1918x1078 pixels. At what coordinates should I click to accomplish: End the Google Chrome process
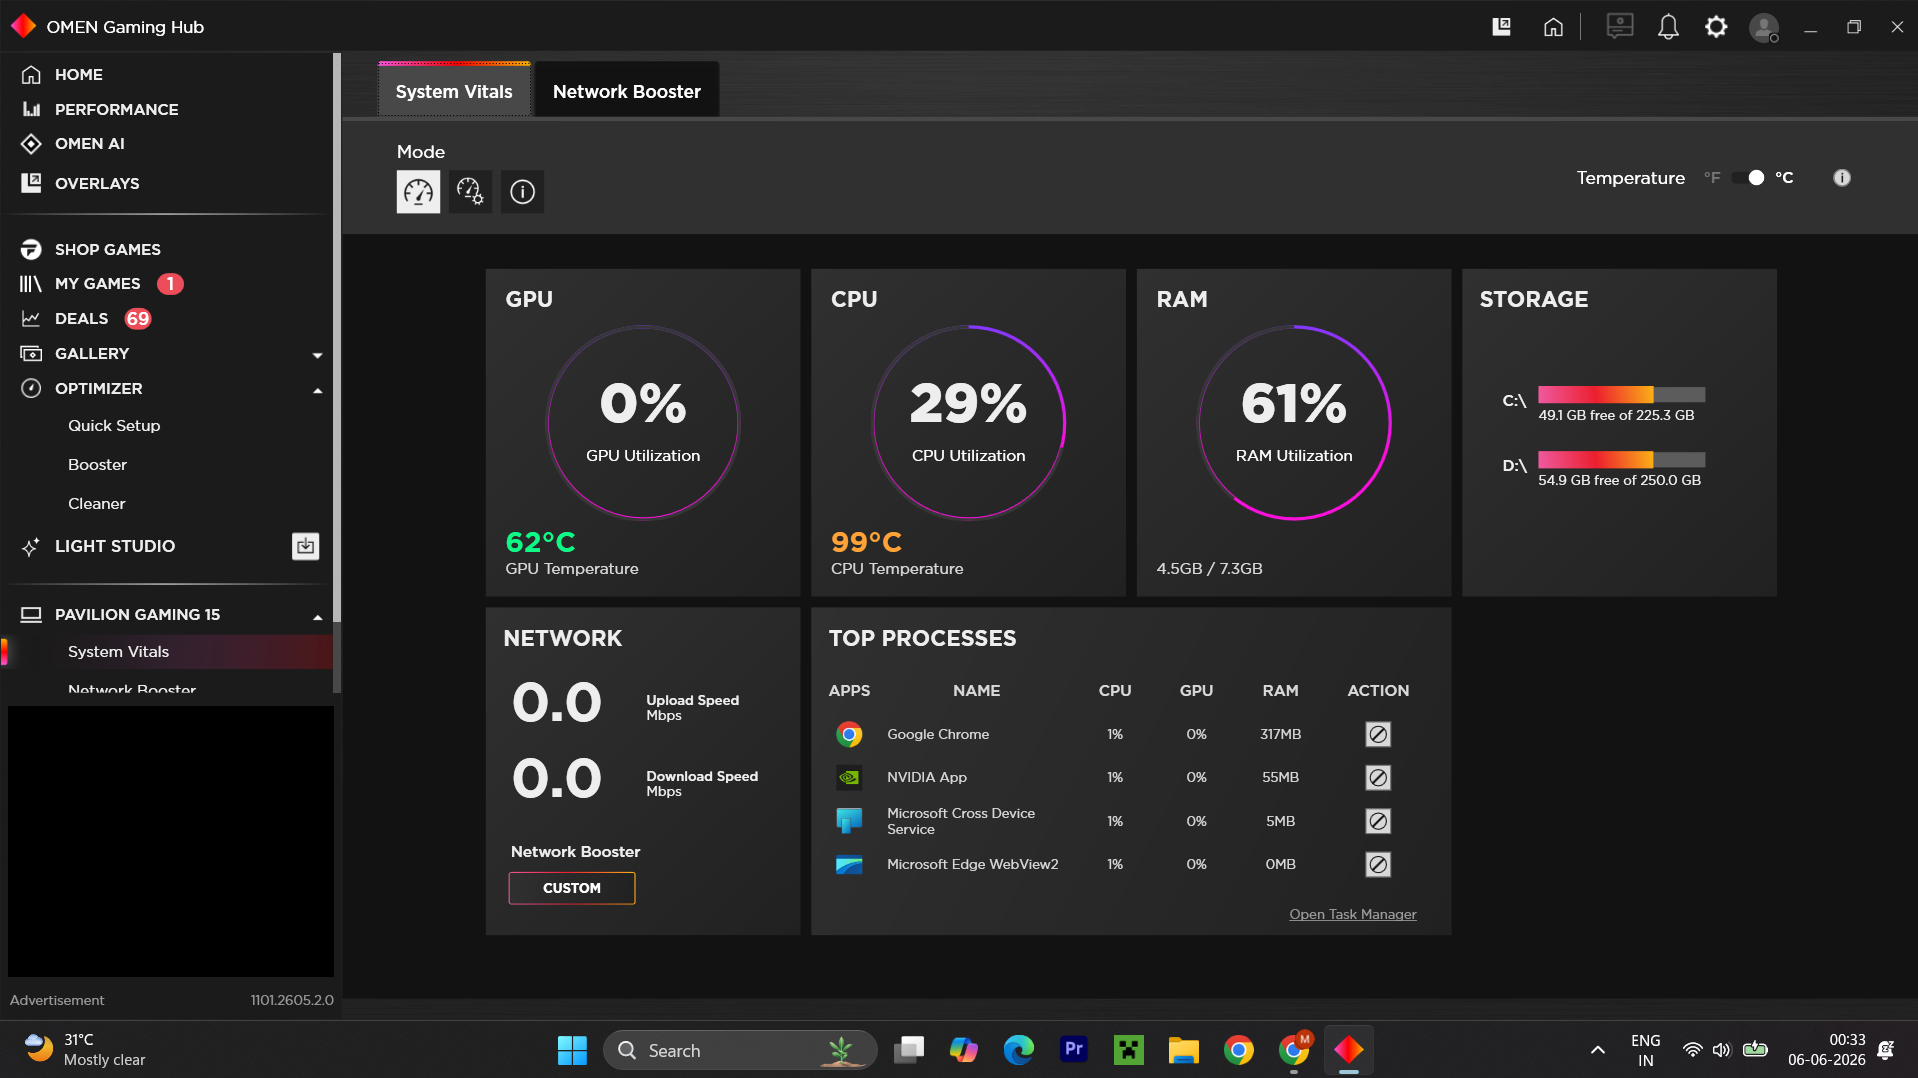1378,734
